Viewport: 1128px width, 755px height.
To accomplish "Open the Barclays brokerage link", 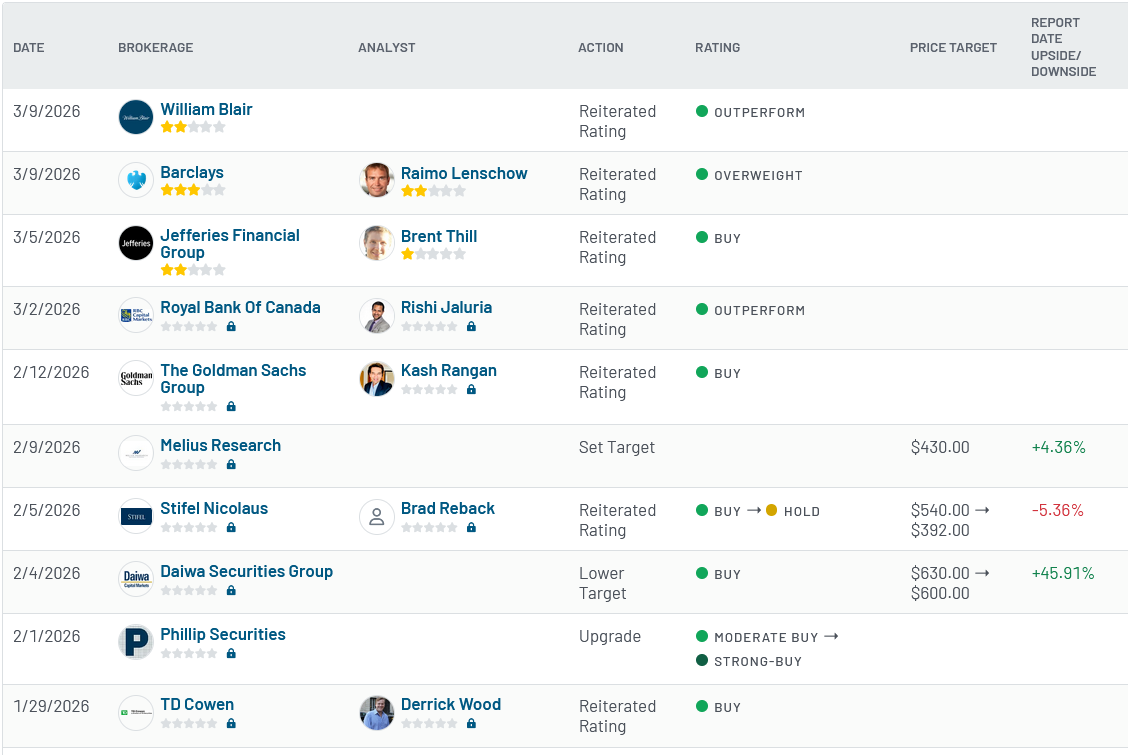I will tap(192, 173).
